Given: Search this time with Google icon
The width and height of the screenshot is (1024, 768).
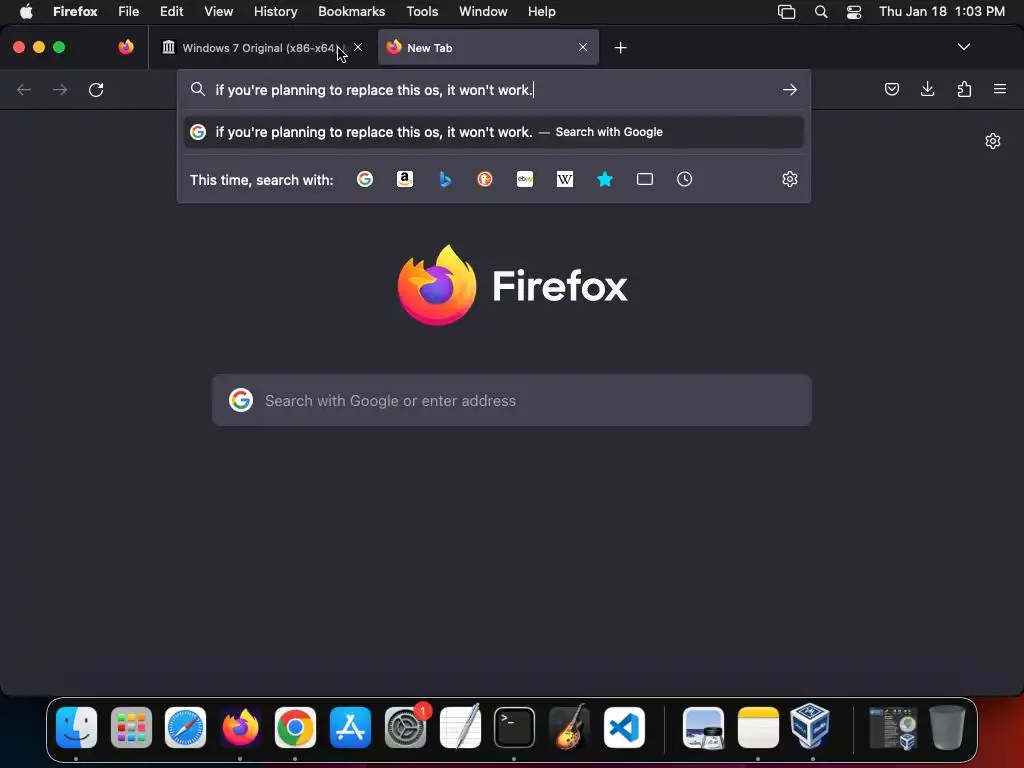Looking at the screenshot, I should pos(365,179).
